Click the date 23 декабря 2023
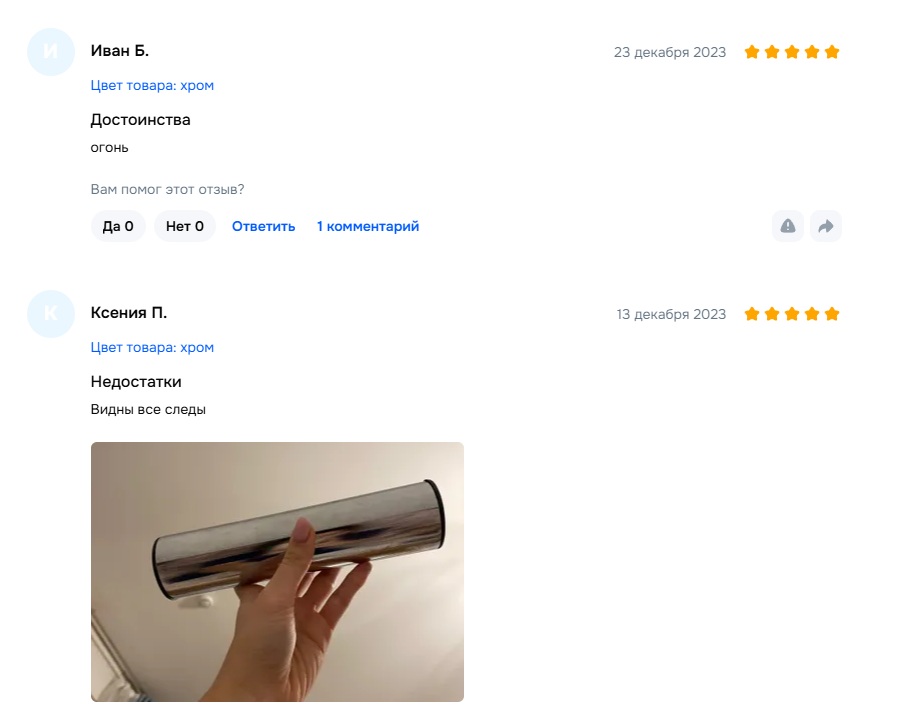The height and width of the screenshot is (721, 924). pos(670,52)
